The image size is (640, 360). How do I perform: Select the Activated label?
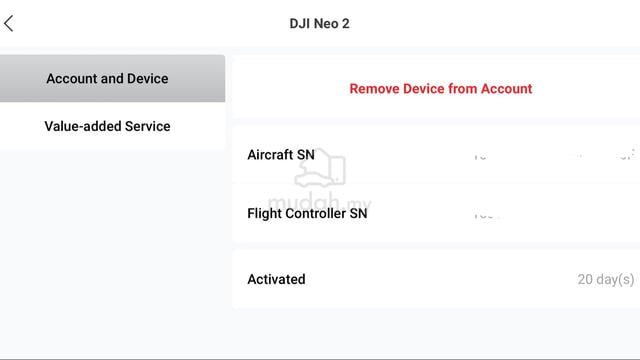[276, 279]
